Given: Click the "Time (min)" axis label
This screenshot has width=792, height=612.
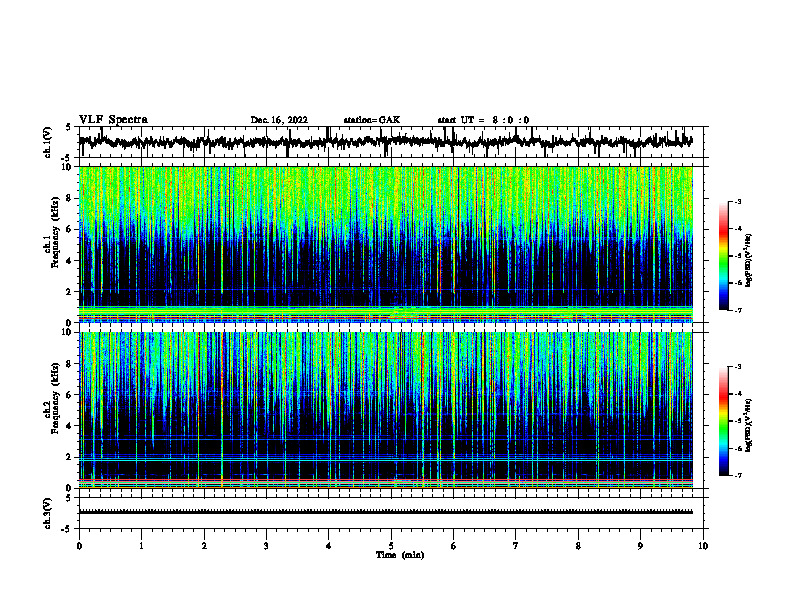Looking at the screenshot, I should click(400, 555).
